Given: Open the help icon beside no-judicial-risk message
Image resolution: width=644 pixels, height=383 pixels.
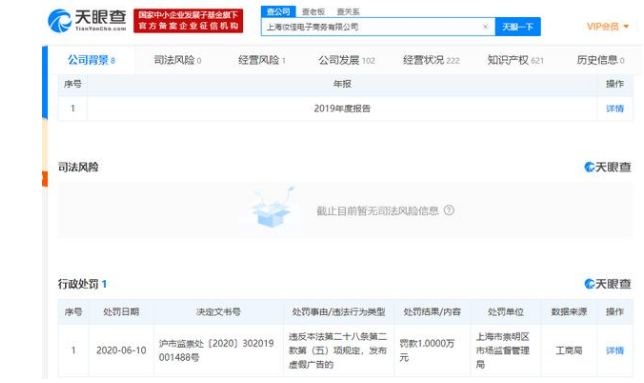Looking at the screenshot, I should tap(449, 211).
